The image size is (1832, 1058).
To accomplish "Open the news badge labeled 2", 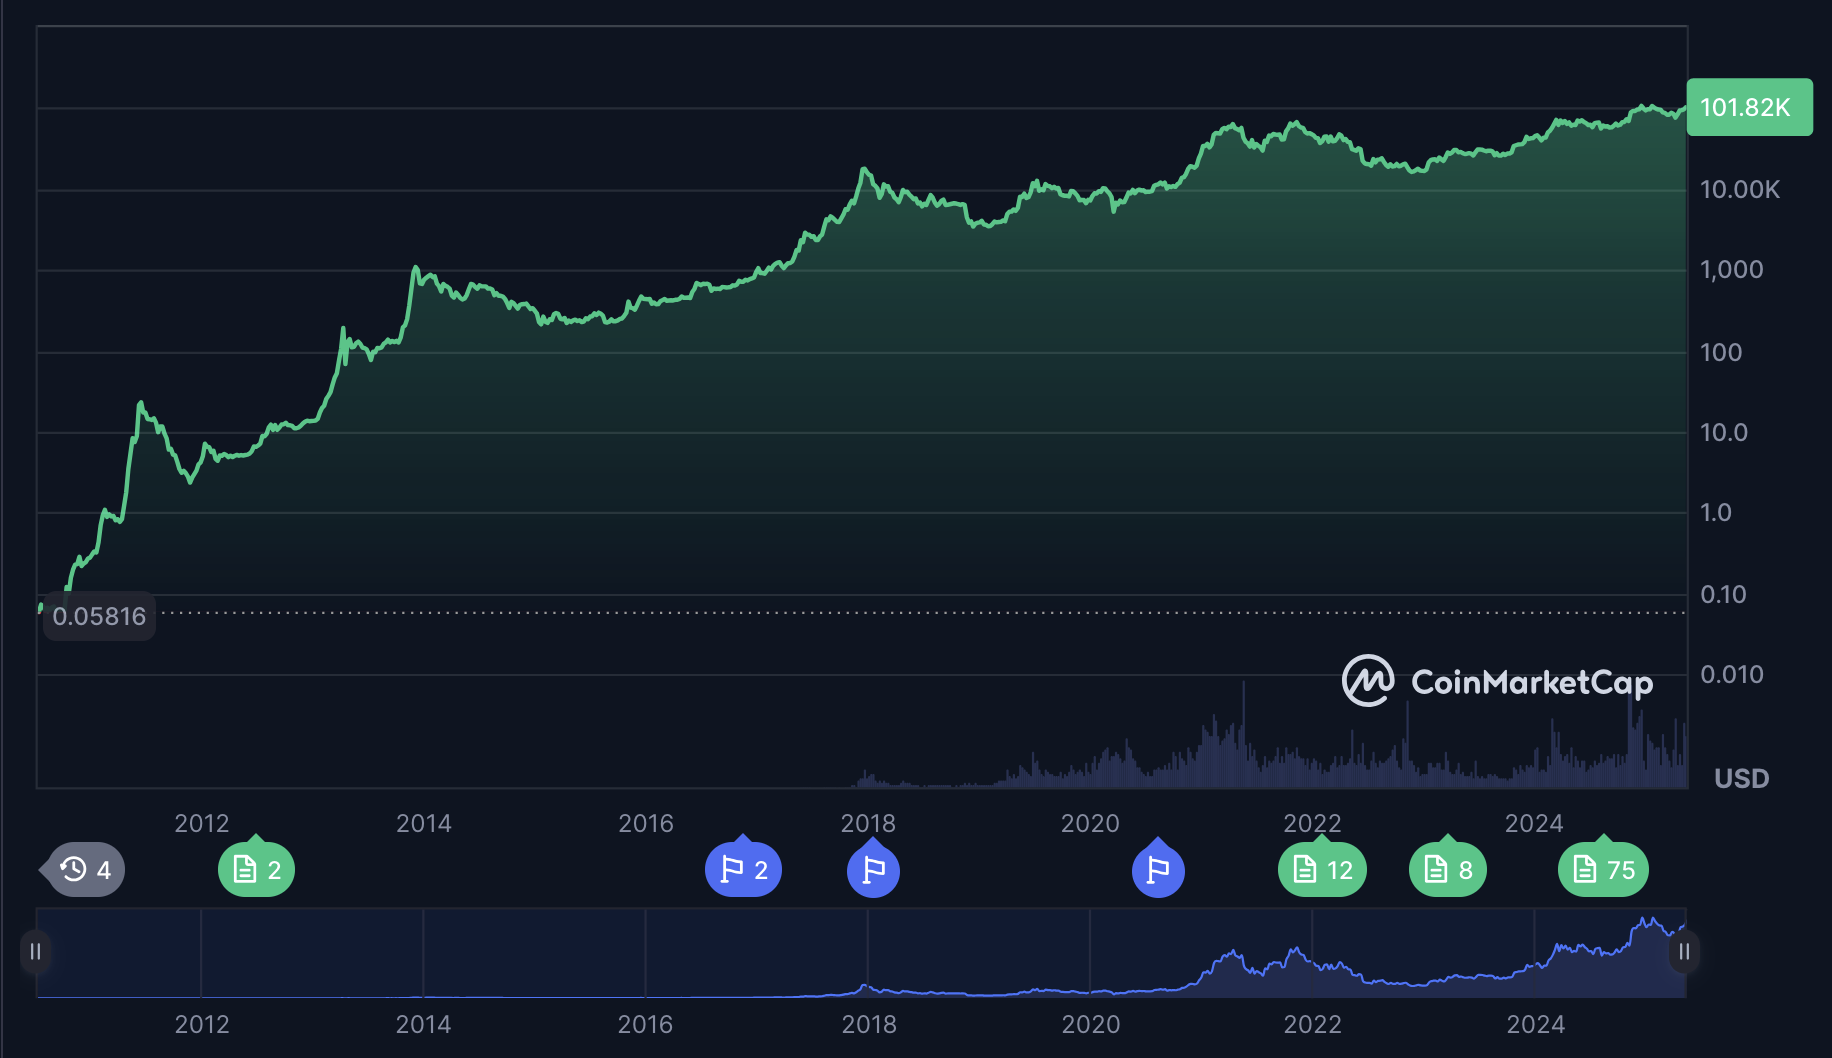I will [x=256, y=870].
